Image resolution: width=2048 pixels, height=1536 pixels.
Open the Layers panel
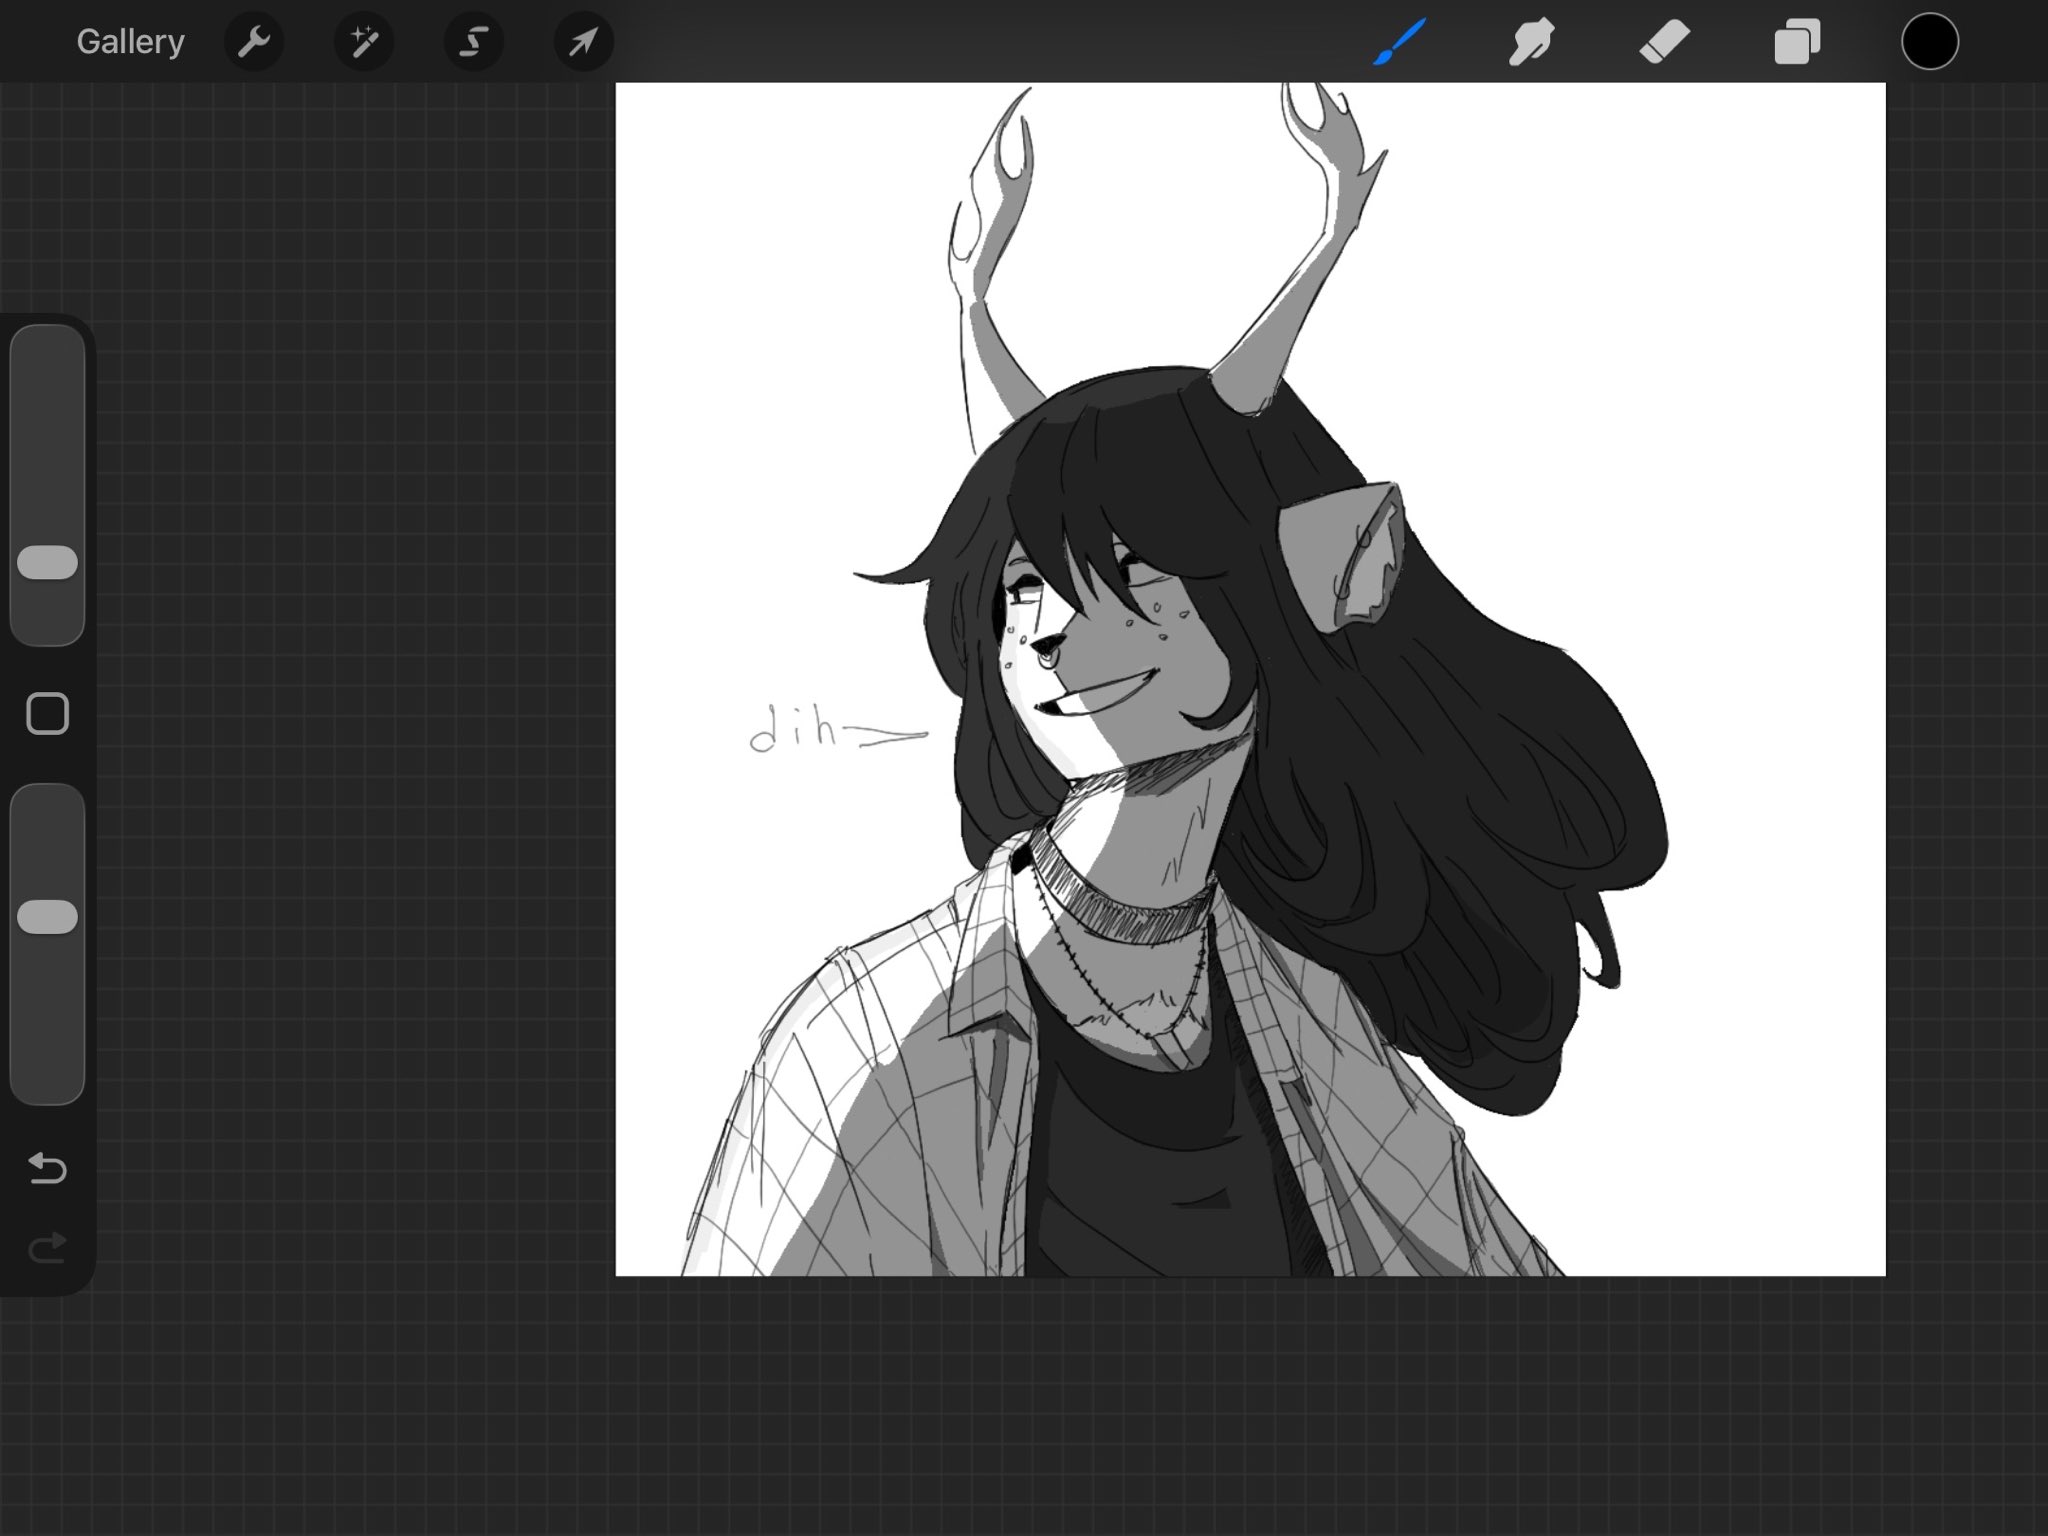pos(1797,42)
